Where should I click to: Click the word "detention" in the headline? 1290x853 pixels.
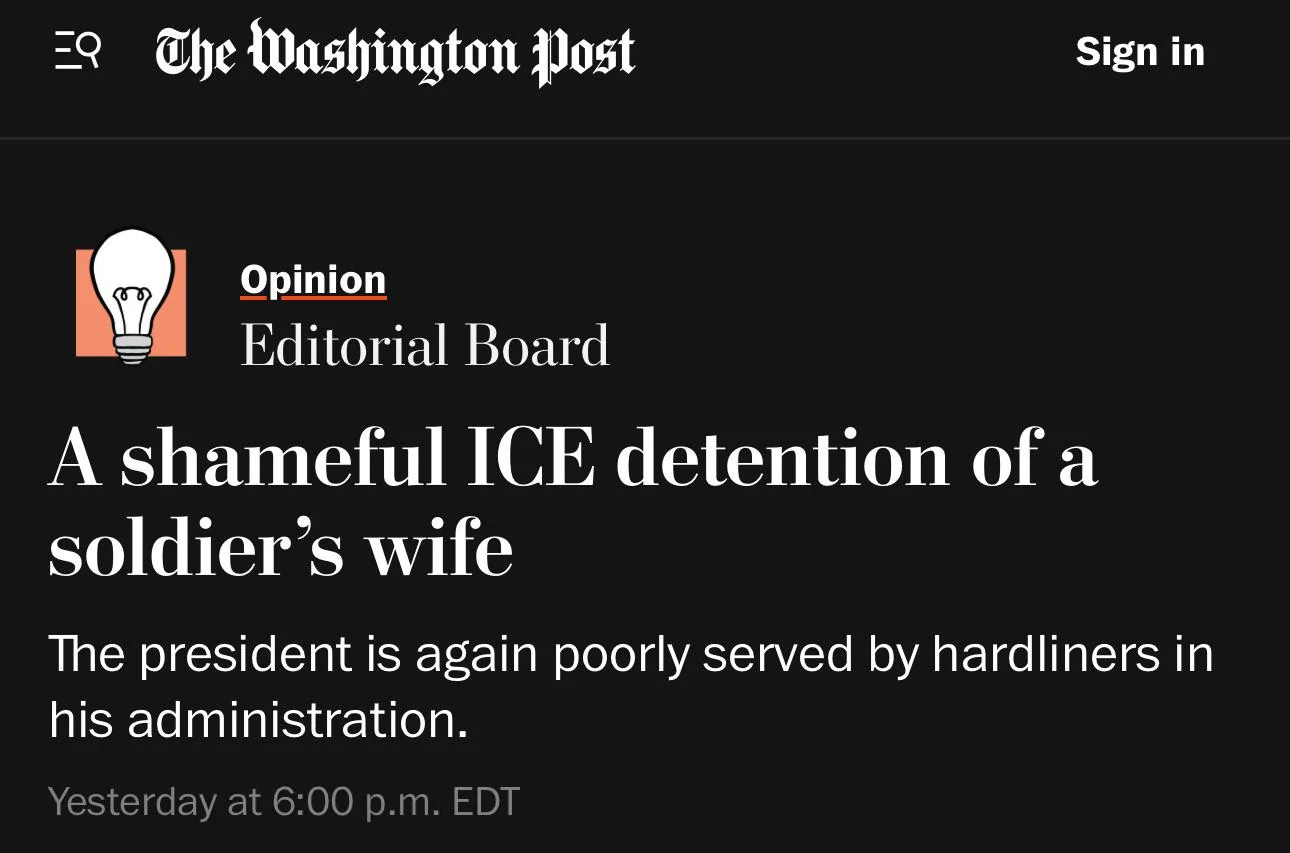(x=782, y=460)
